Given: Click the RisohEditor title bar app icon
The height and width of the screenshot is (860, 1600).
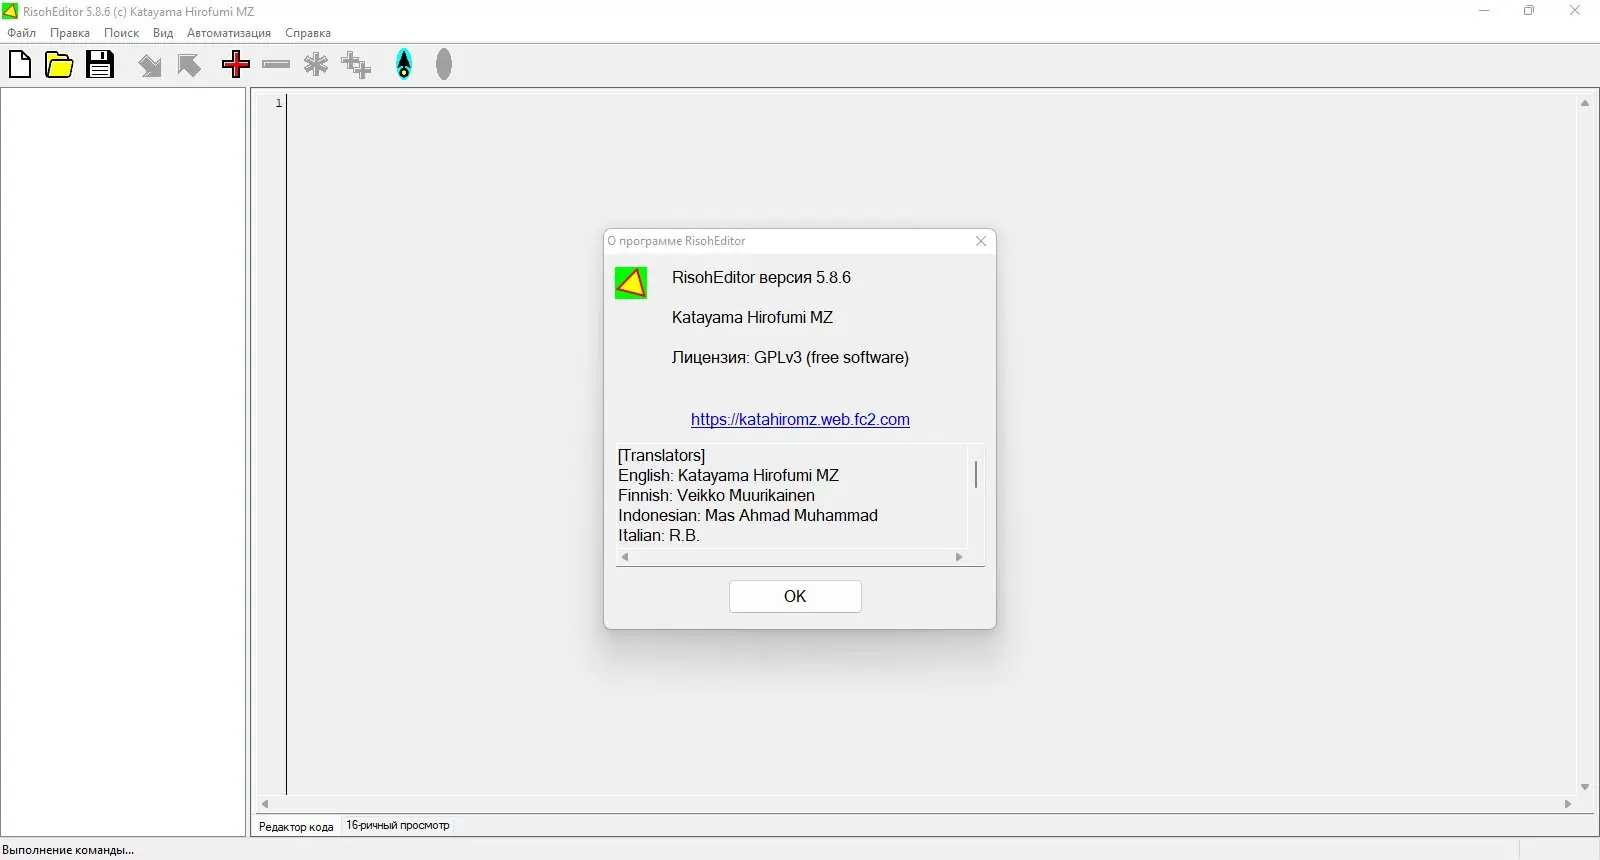Looking at the screenshot, I should (x=10, y=11).
